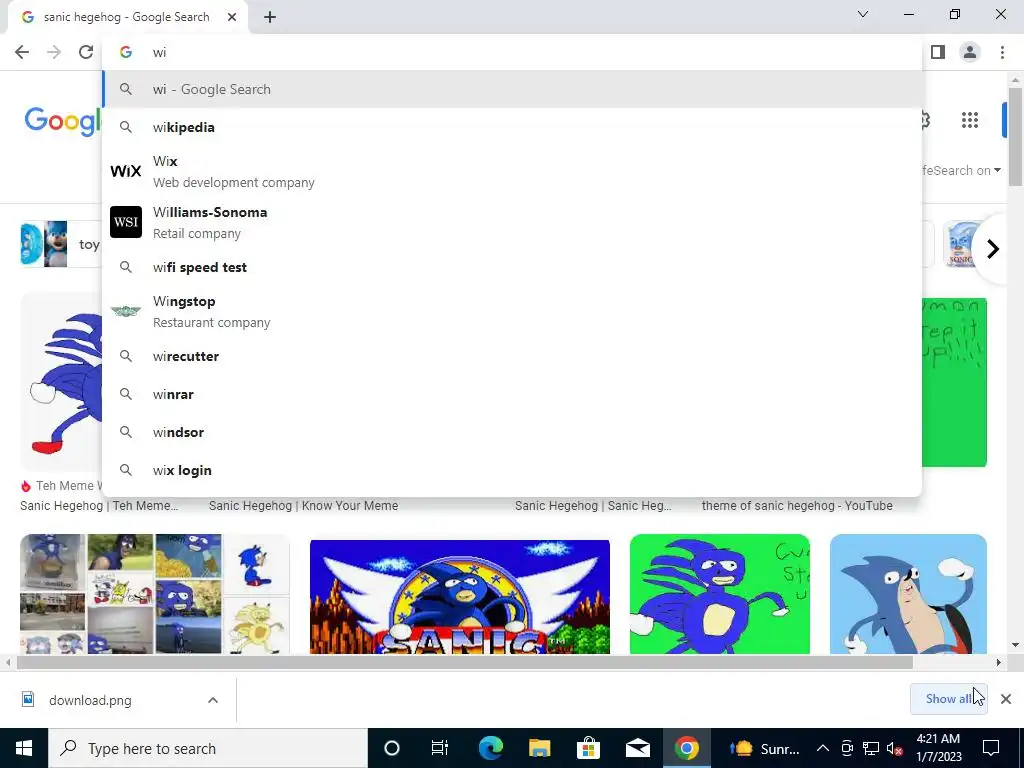Launch Microsoft Edge from the taskbar
The height and width of the screenshot is (768, 1024).
click(x=490, y=748)
